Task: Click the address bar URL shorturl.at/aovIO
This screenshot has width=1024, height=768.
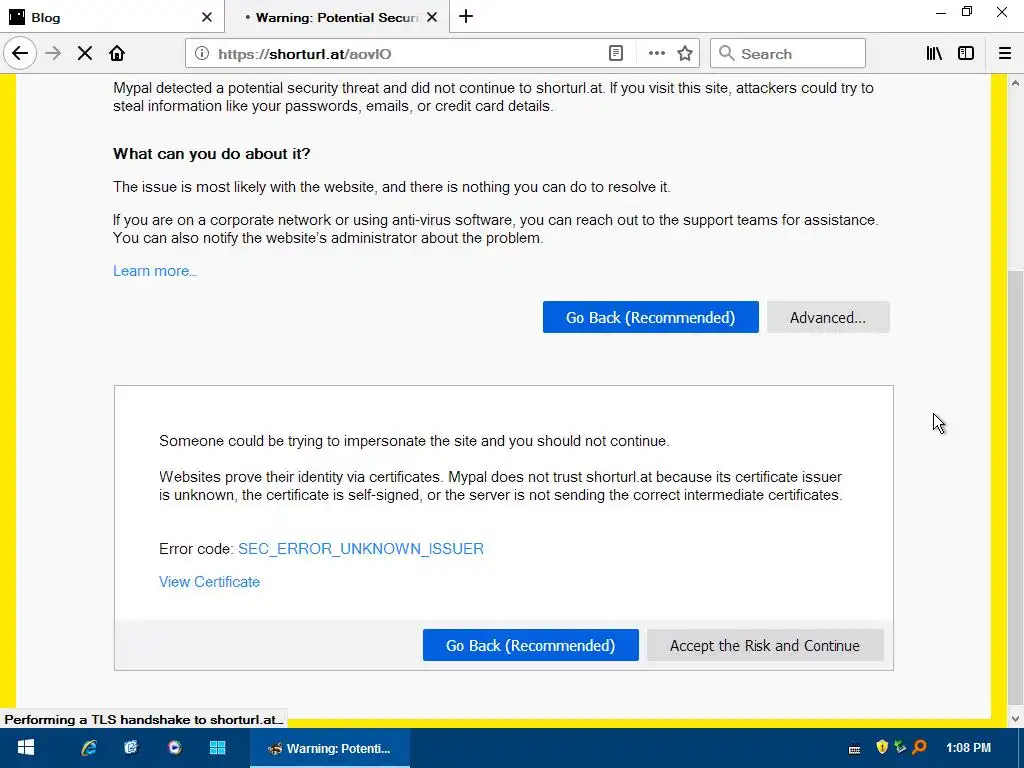Action: tap(304, 54)
